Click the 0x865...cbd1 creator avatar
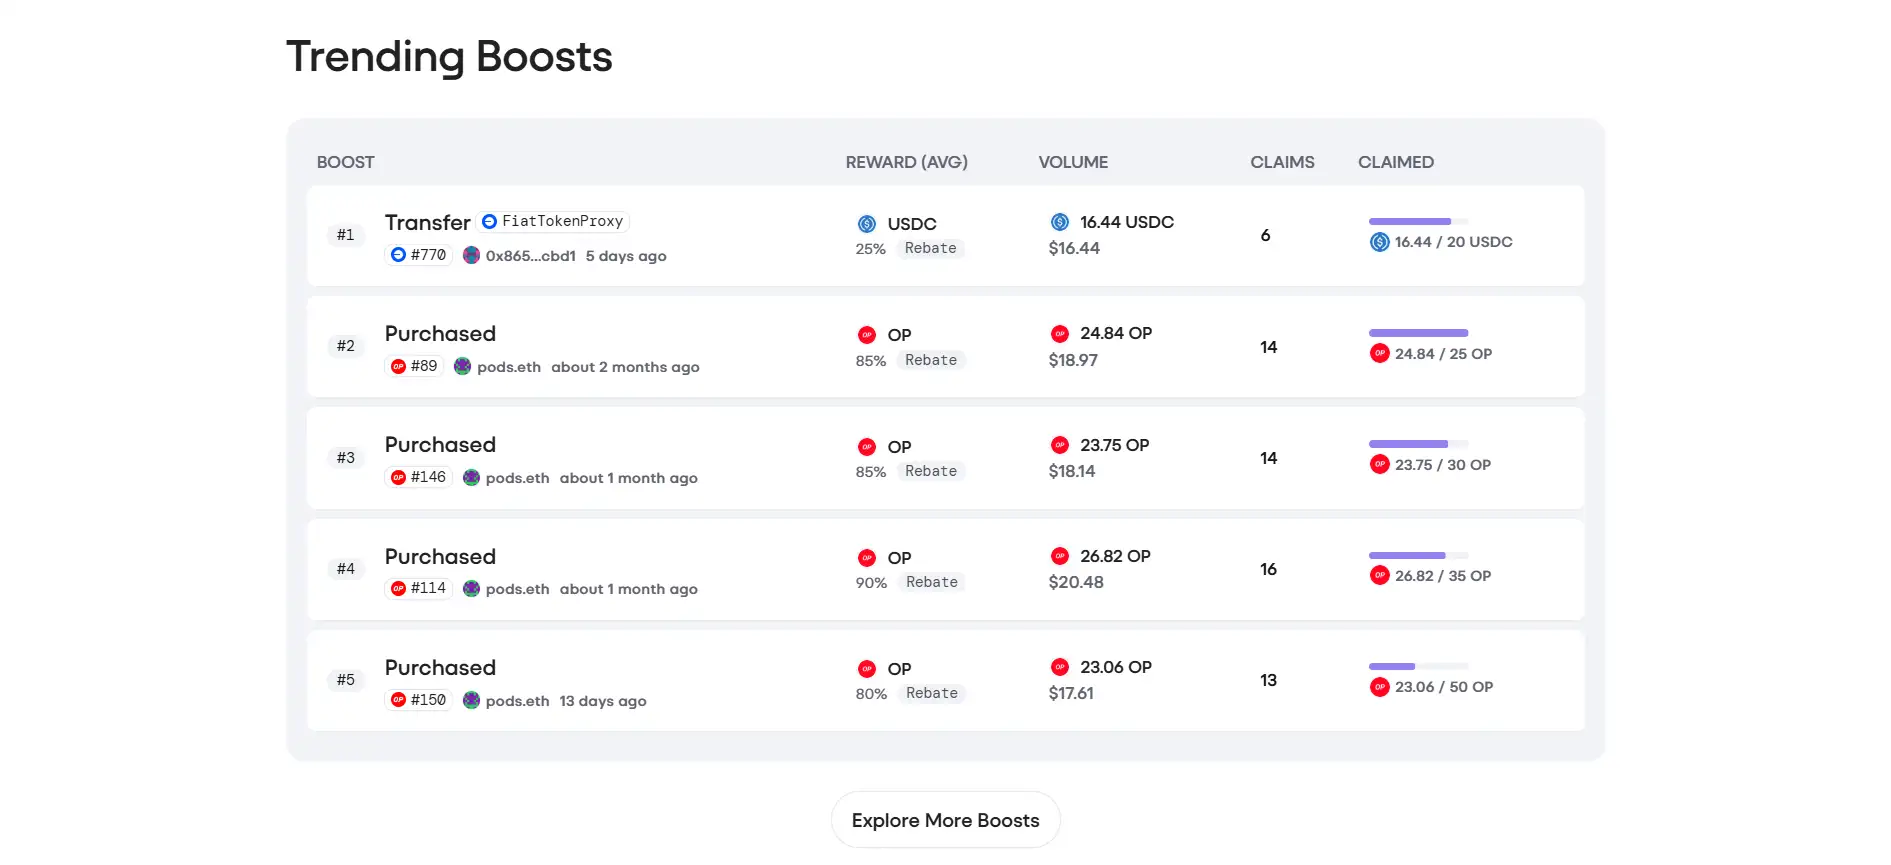This screenshot has height=865, width=1891. pos(471,255)
